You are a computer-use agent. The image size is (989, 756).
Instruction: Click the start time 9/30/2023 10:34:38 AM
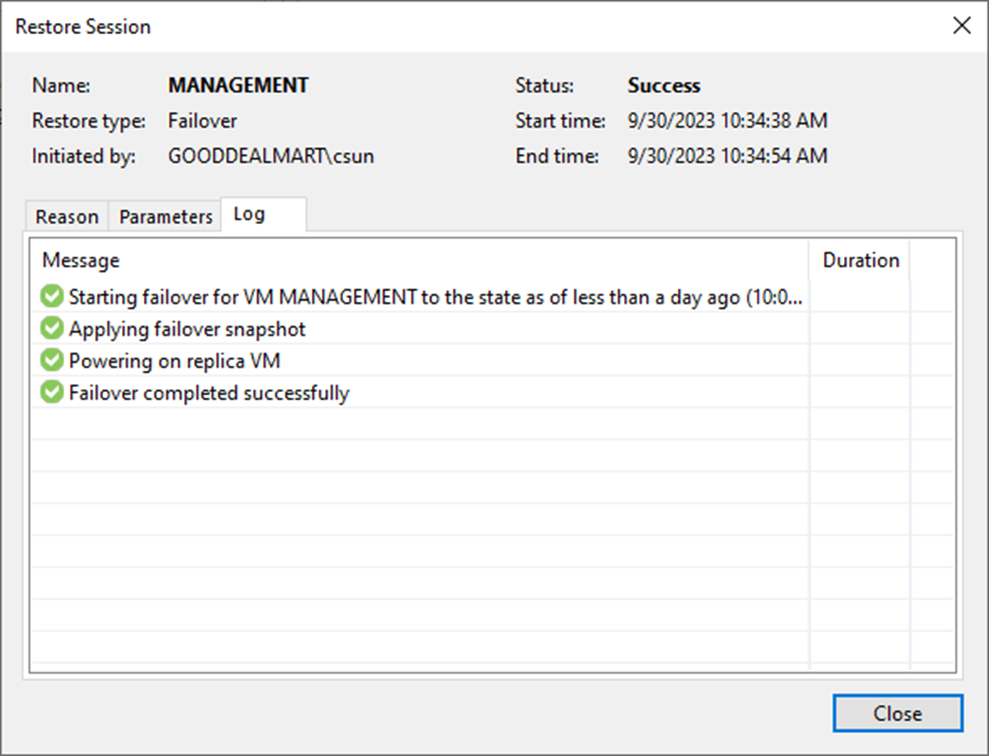[x=727, y=120]
